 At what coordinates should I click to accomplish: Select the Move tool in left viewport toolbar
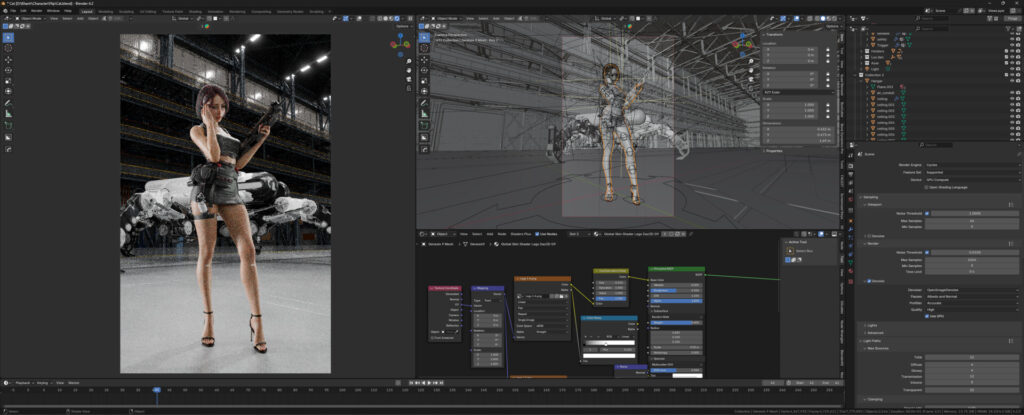(8, 59)
